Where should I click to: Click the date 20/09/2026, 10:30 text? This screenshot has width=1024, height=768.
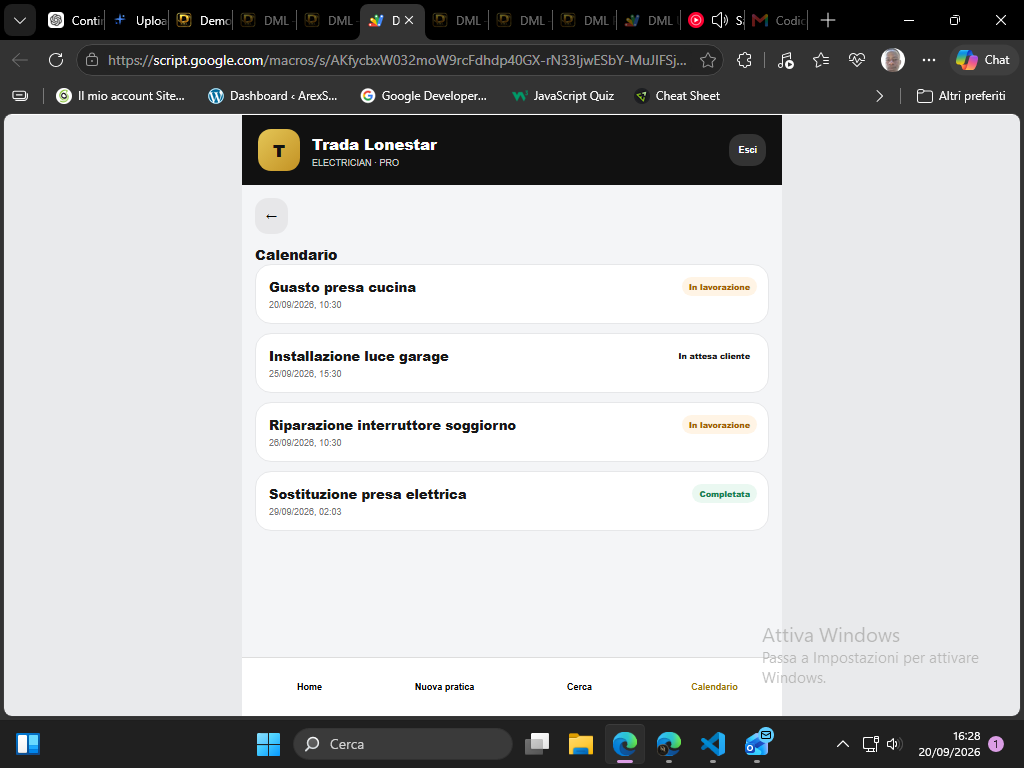click(305, 304)
